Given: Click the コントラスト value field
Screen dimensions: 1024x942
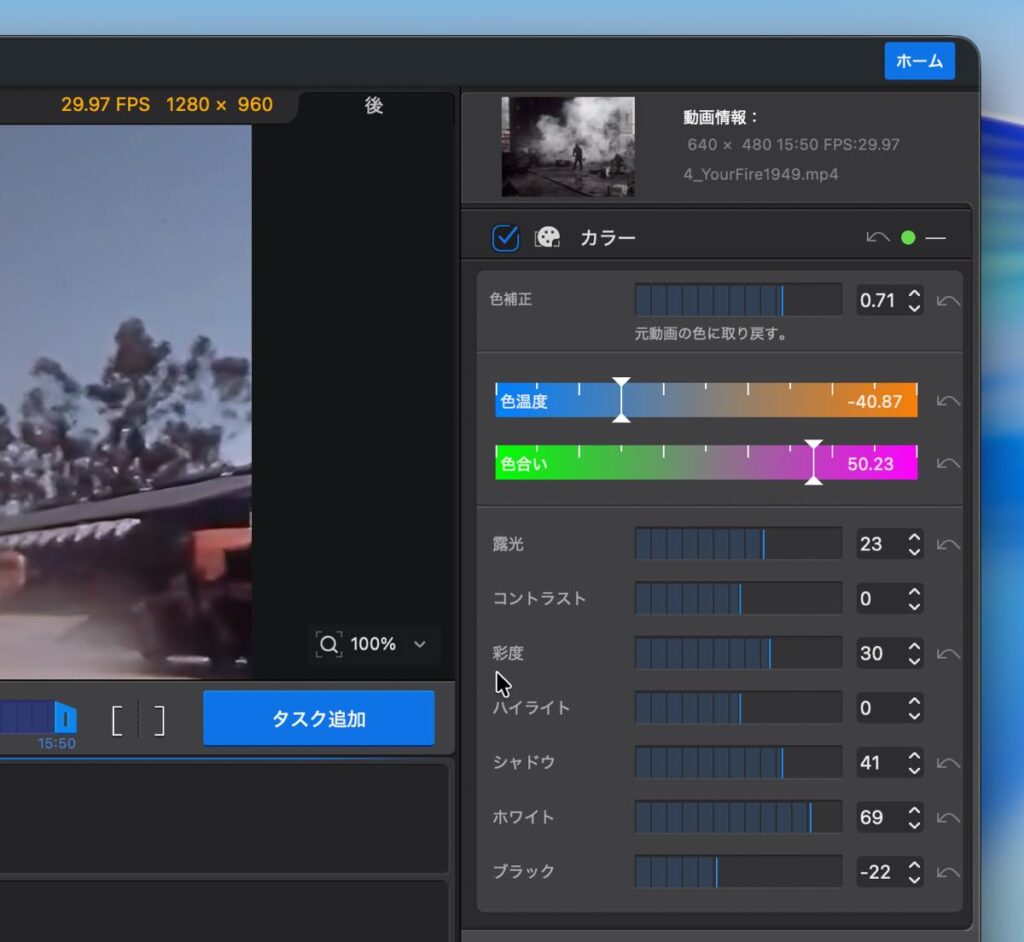Looking at the screenshot, I should coord(880,598).
